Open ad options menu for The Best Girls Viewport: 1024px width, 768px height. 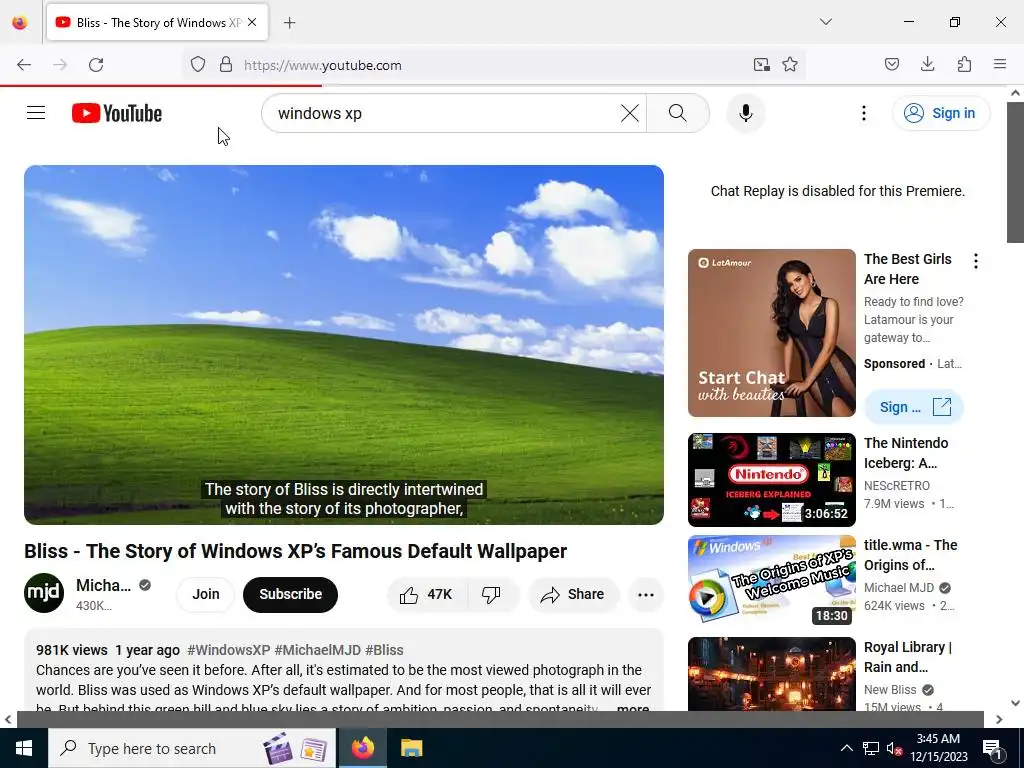click(x=976, y=261)
